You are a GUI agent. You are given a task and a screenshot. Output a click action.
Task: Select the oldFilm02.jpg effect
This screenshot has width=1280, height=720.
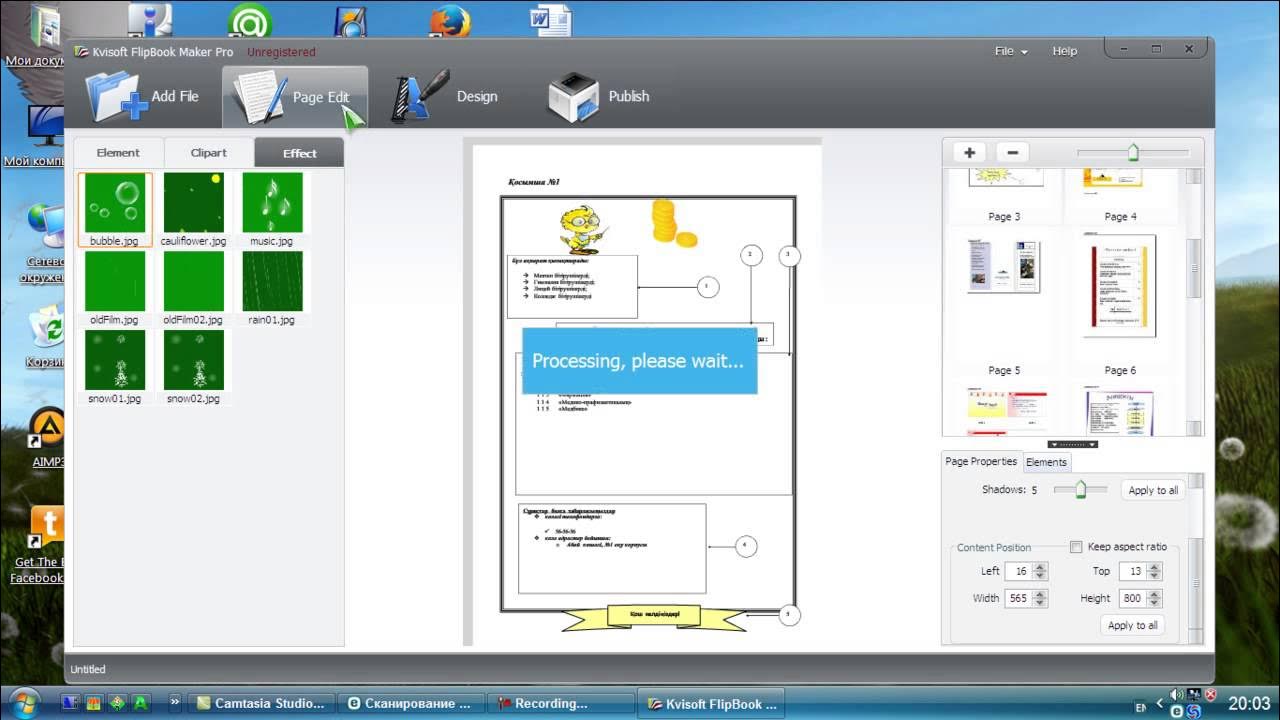(194, 288)
